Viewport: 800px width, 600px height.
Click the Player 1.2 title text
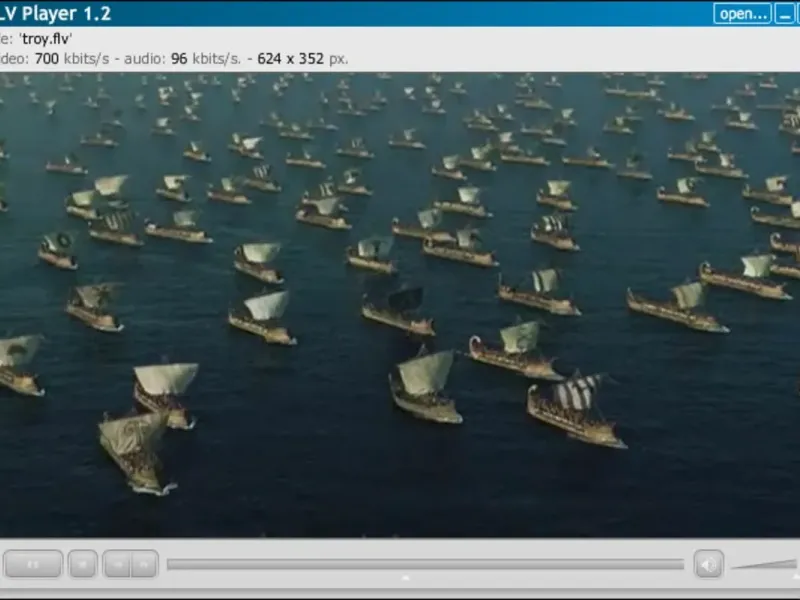(x=66, y=14)
